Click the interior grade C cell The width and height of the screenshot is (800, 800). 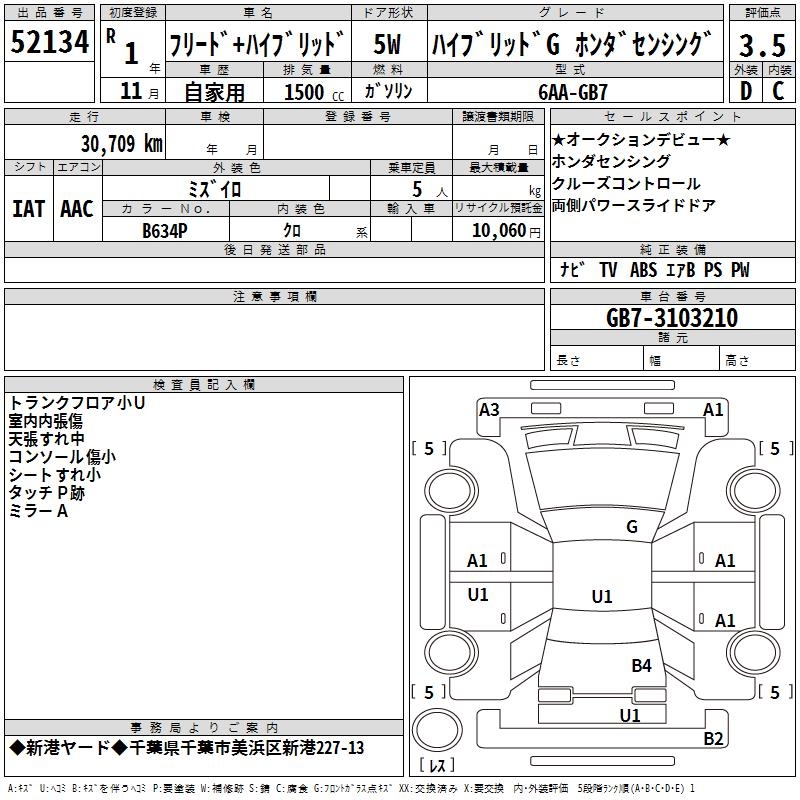[778, 90]
